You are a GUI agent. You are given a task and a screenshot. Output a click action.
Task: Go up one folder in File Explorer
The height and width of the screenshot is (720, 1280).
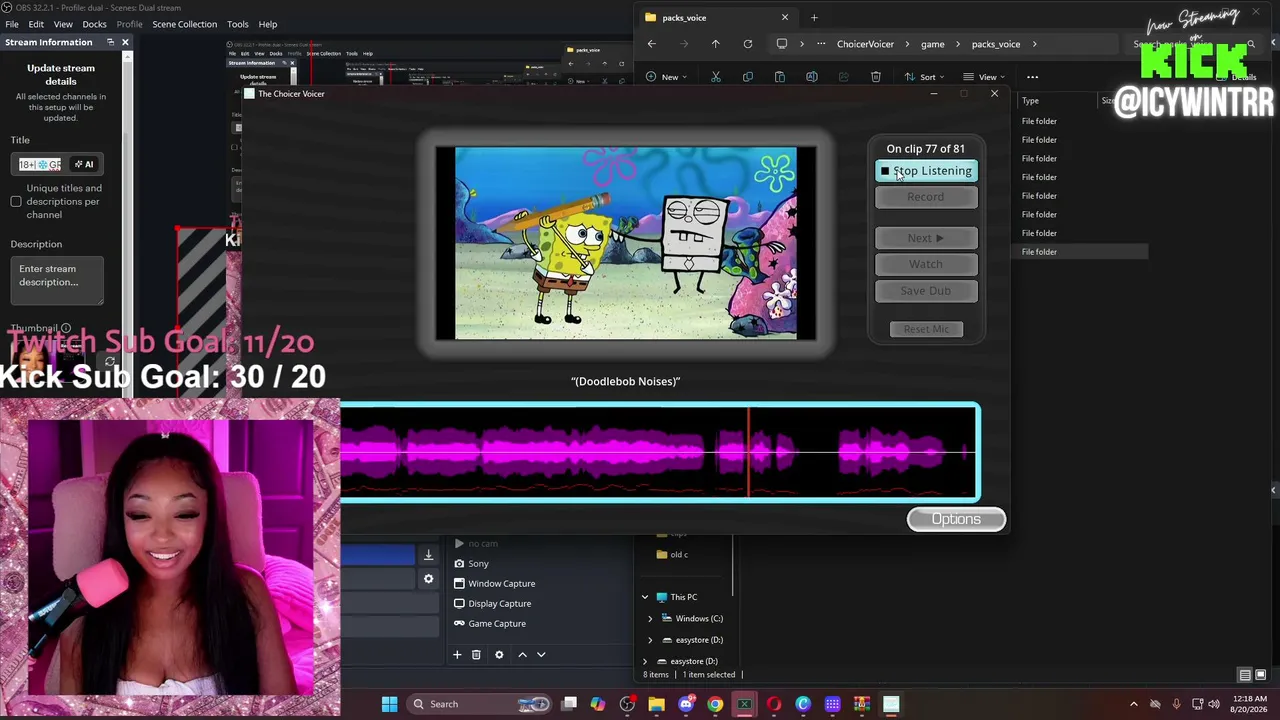click(x=715, y=44)
